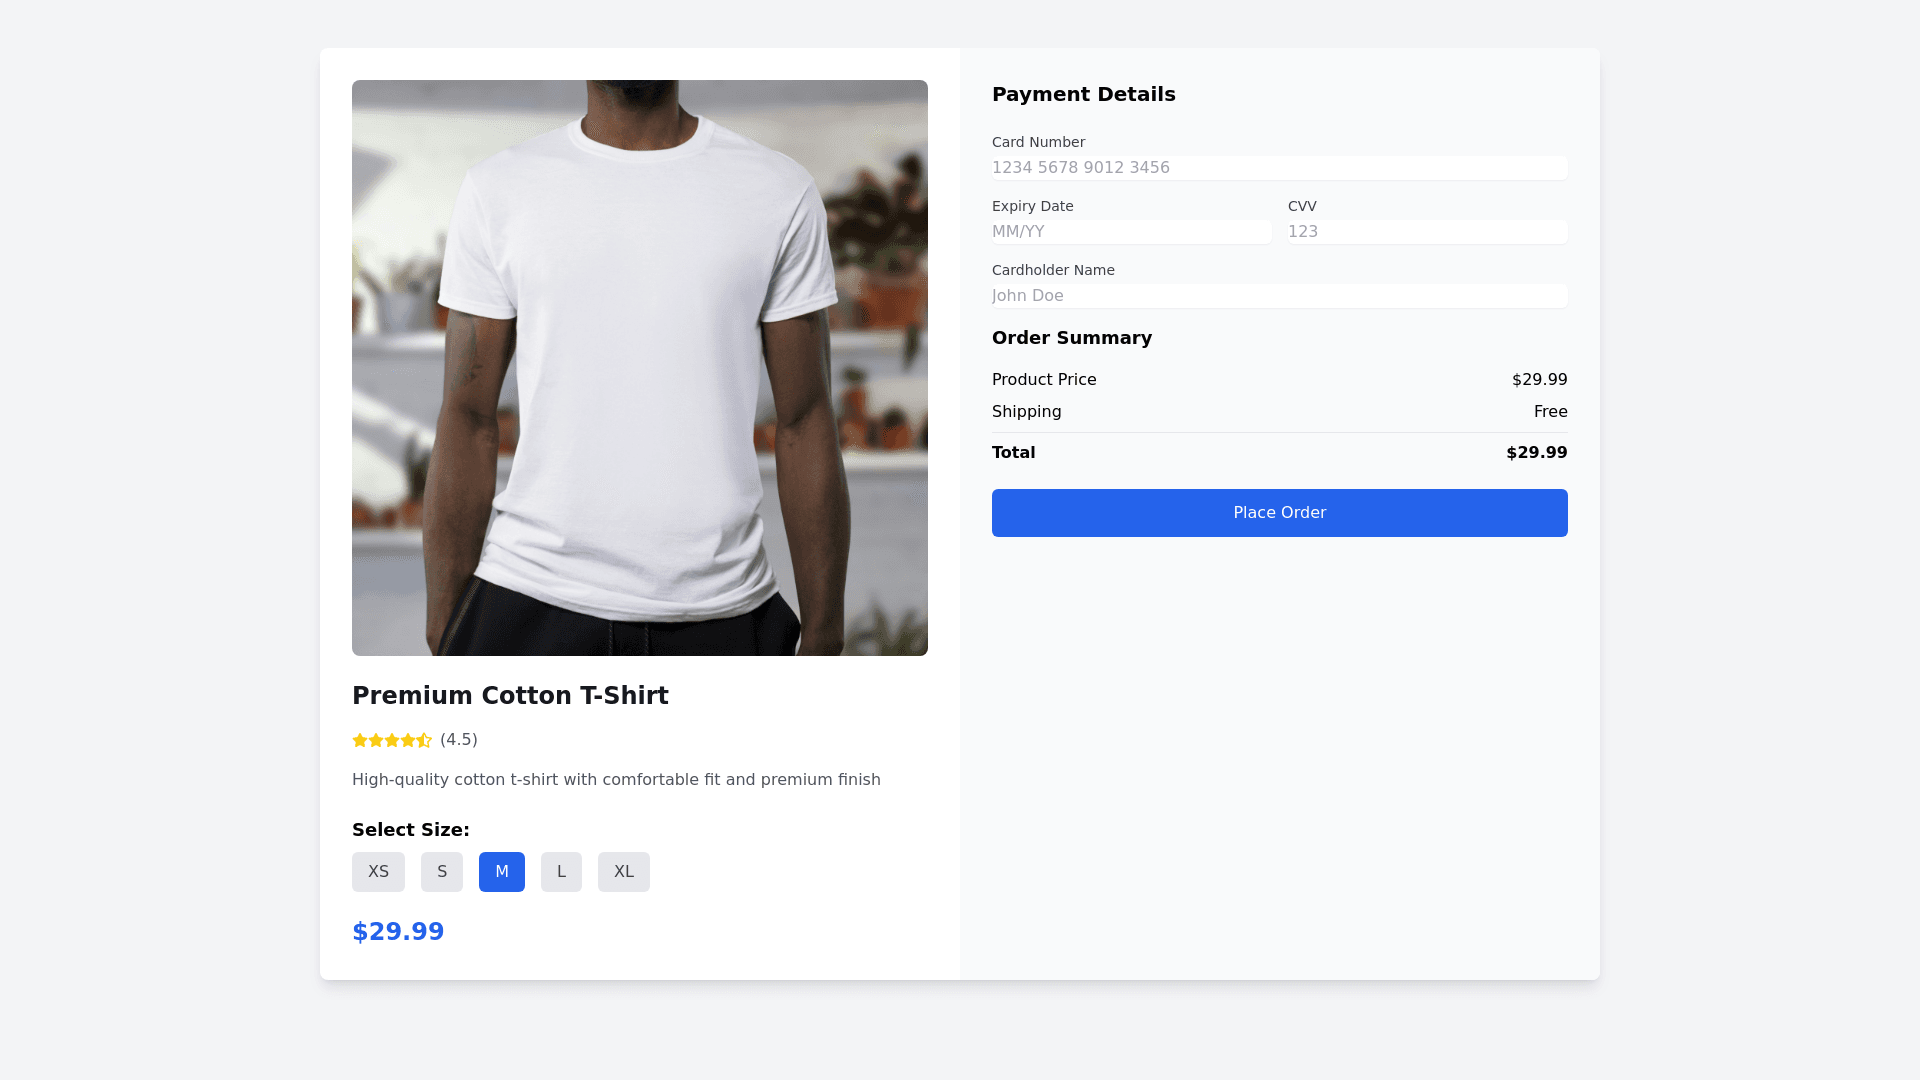Pick size L for the shirt
This screenshot has width=1920, height=1080.
(x=561, y=872)
